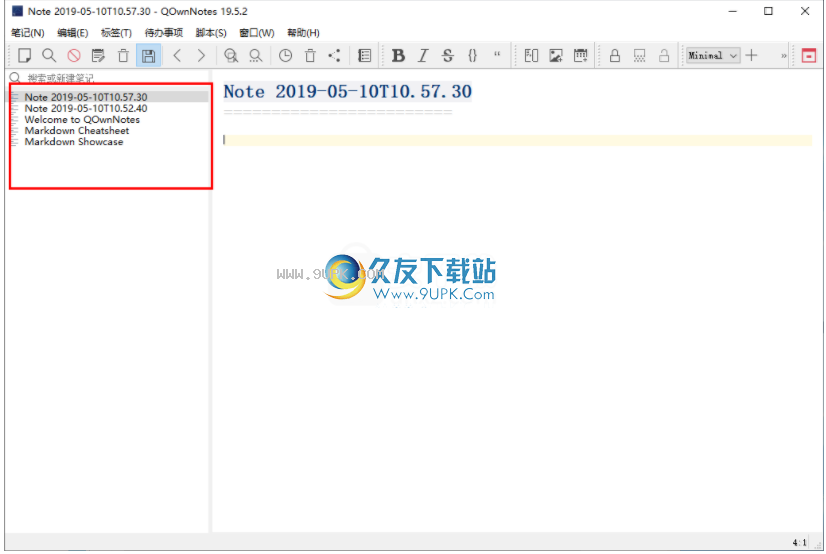Open the Minimal workspace dropdown

point(713,55)
